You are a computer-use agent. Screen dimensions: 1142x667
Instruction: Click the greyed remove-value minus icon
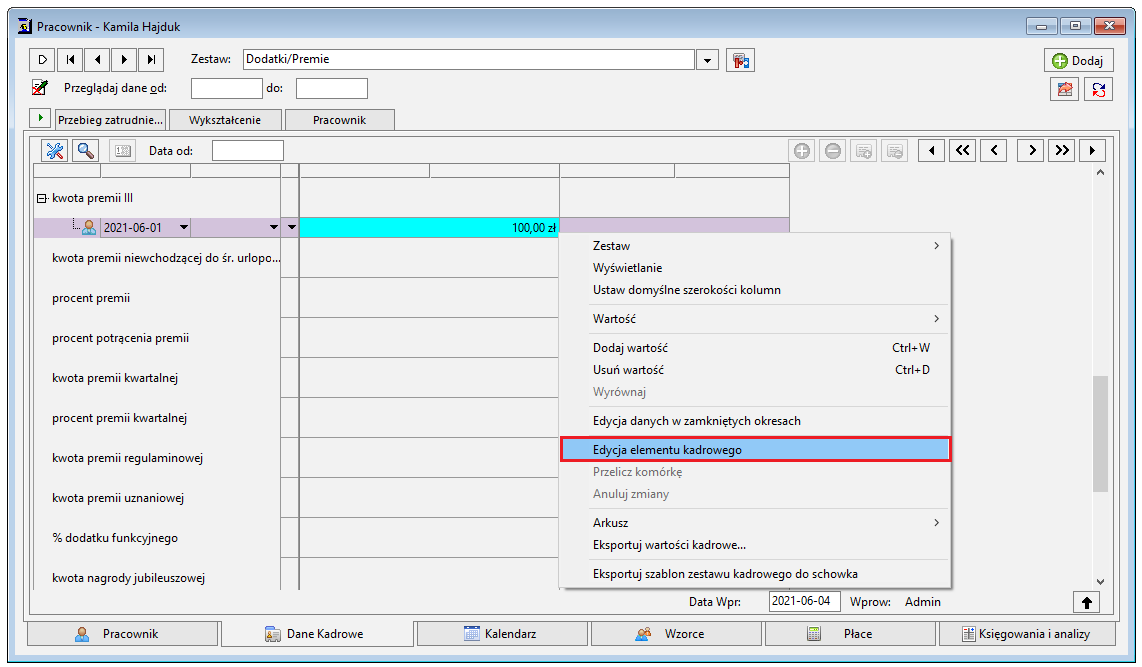pos(832,151)
